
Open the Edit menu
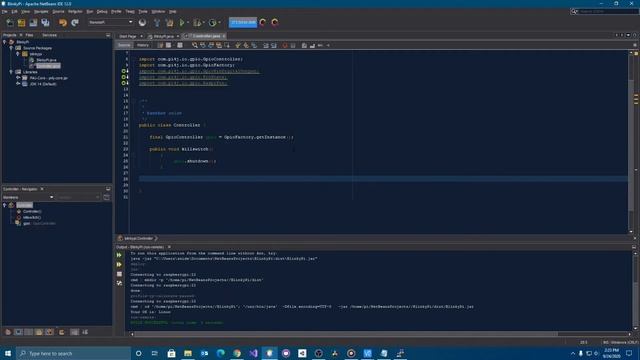pos(14,11)
